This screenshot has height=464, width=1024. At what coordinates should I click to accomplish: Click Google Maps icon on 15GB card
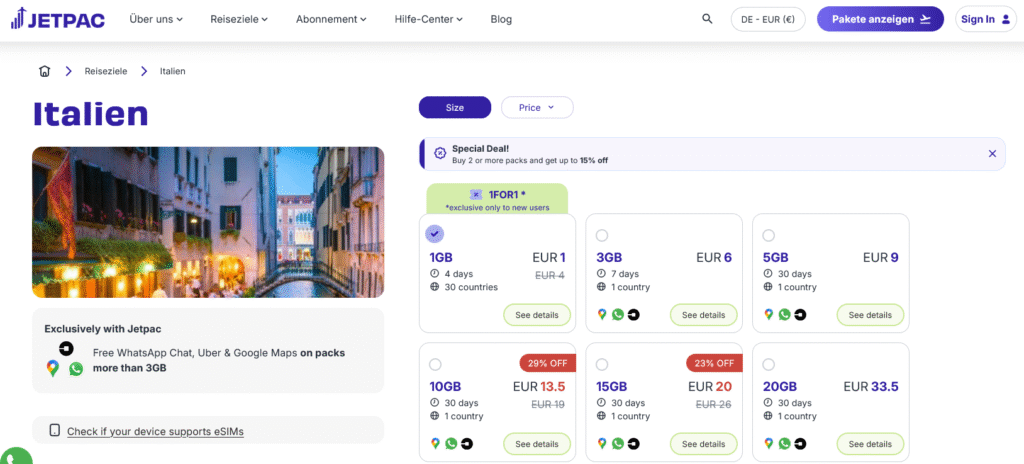[602, 444]
